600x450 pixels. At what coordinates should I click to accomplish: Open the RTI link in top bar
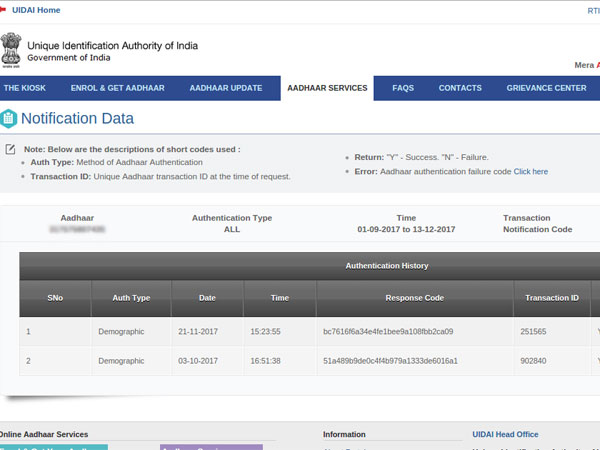tap(593, 10)
